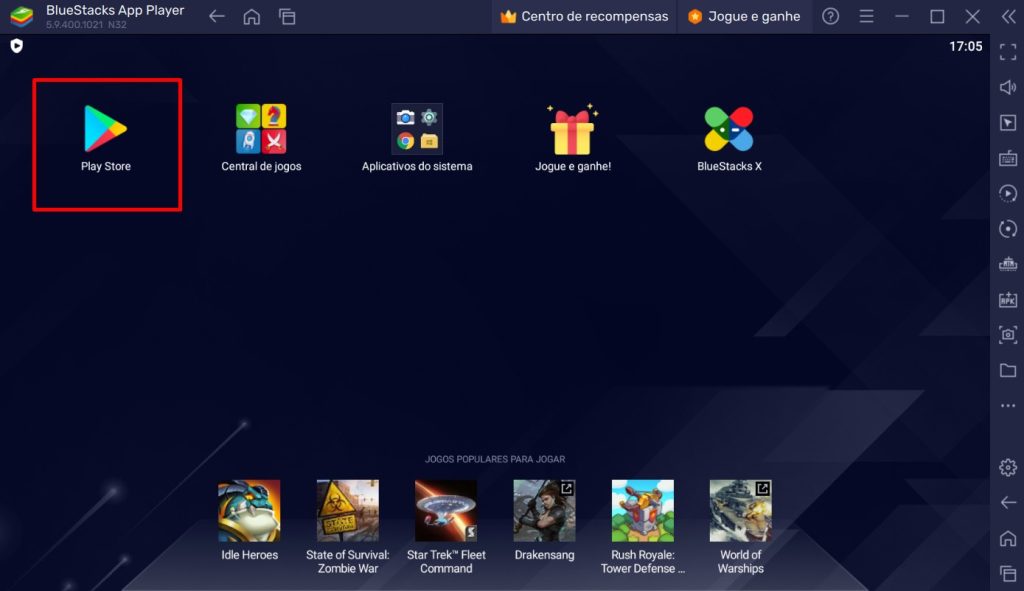Image resolution: width=1024 pixels, height=591 pixels.
Task: Maximize the BlueStacks window
Action: point(937,16)
